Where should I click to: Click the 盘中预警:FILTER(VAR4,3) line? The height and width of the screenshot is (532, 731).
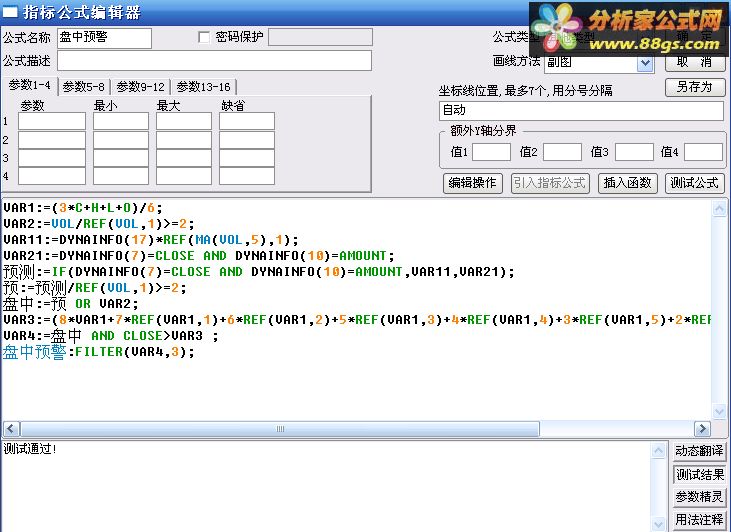(x=98, y=352)
